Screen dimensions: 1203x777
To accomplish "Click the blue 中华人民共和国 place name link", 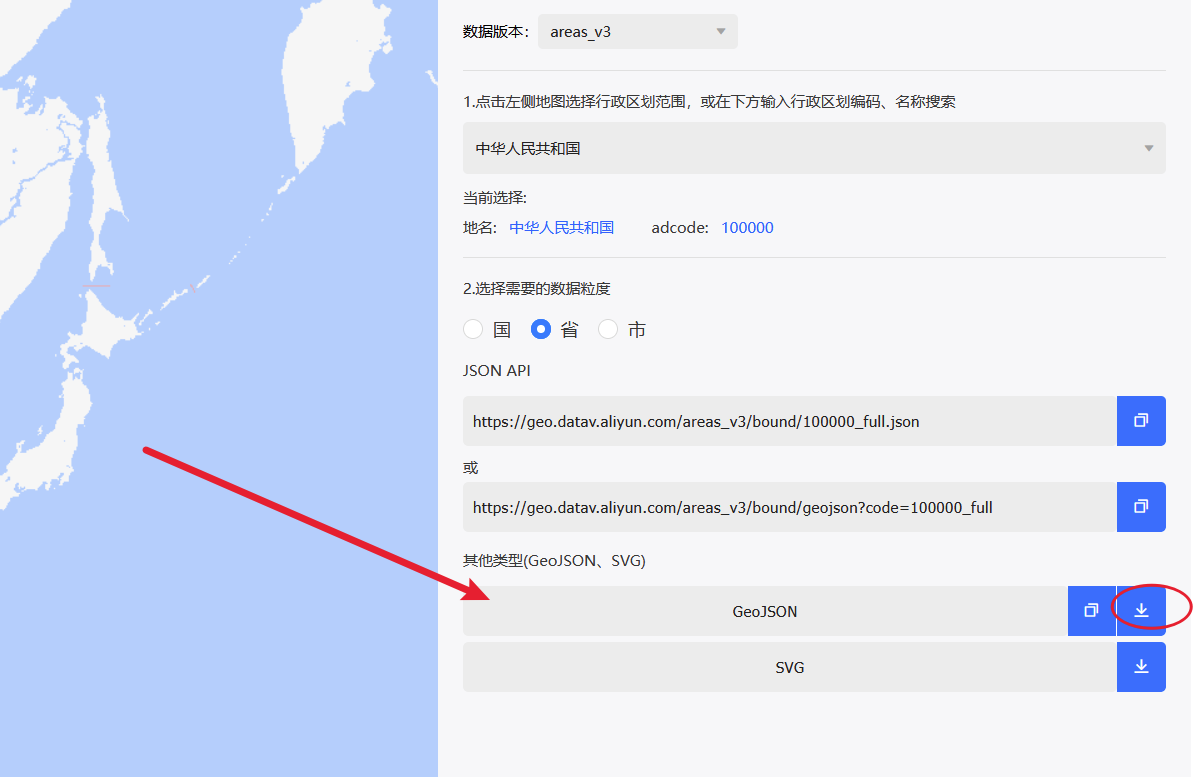I will coord(561,227).
